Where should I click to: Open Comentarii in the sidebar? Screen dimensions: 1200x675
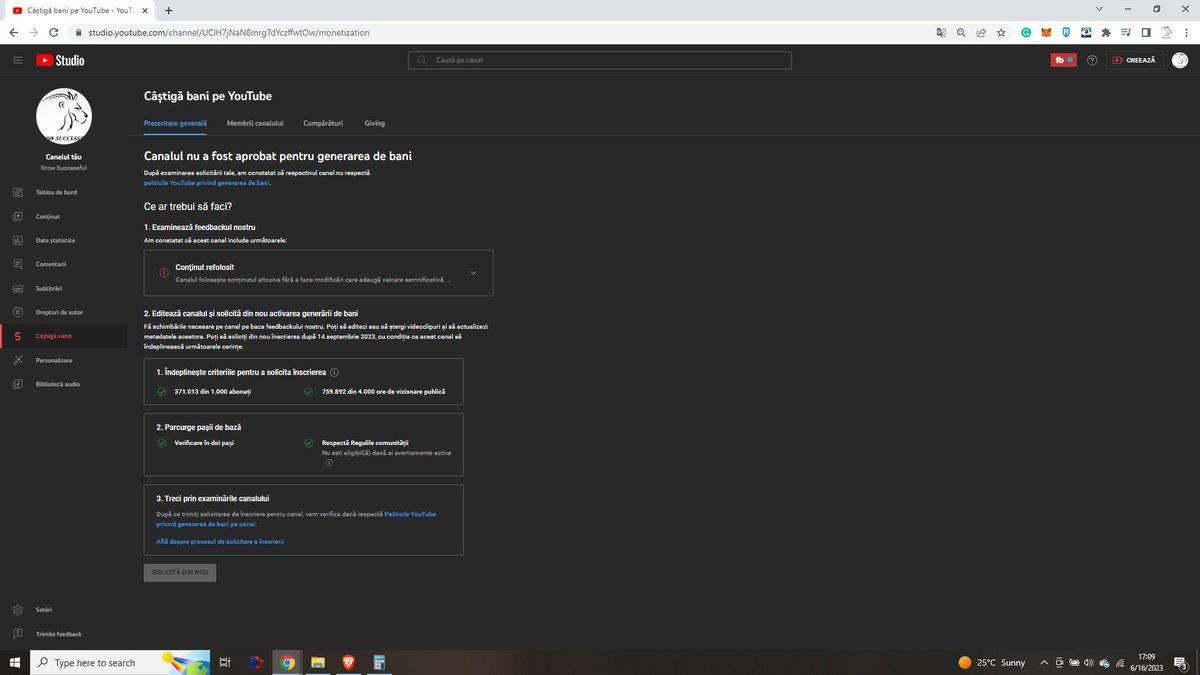63,264
